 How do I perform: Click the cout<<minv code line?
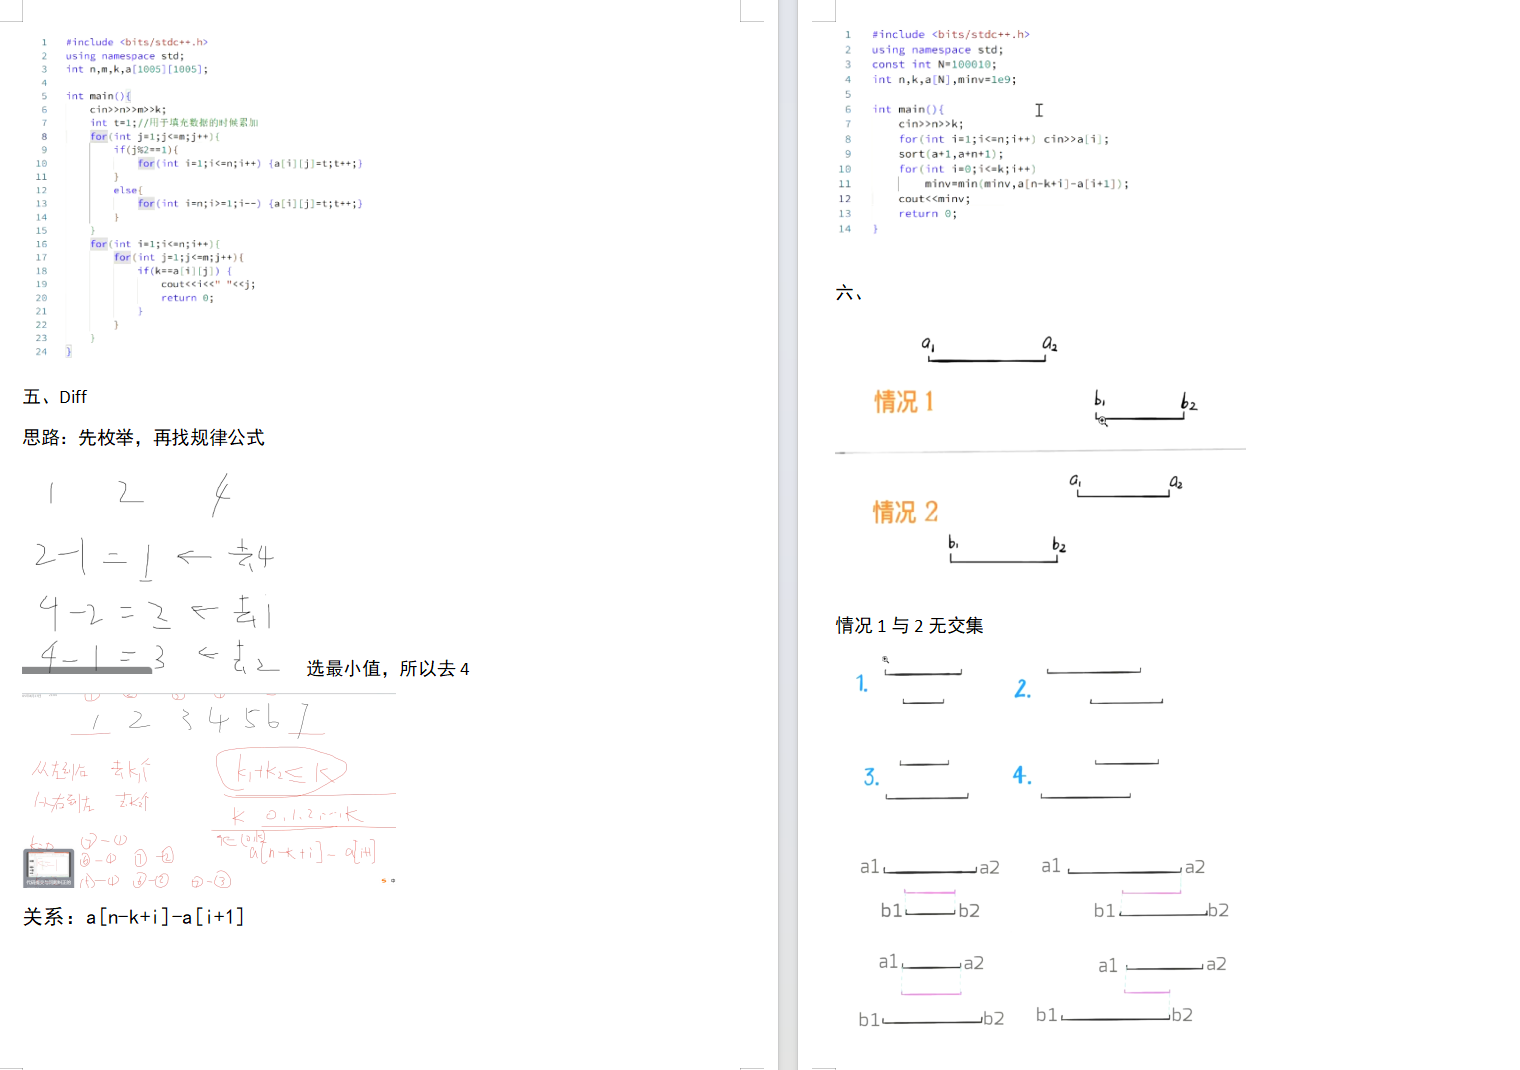(933, 199)
